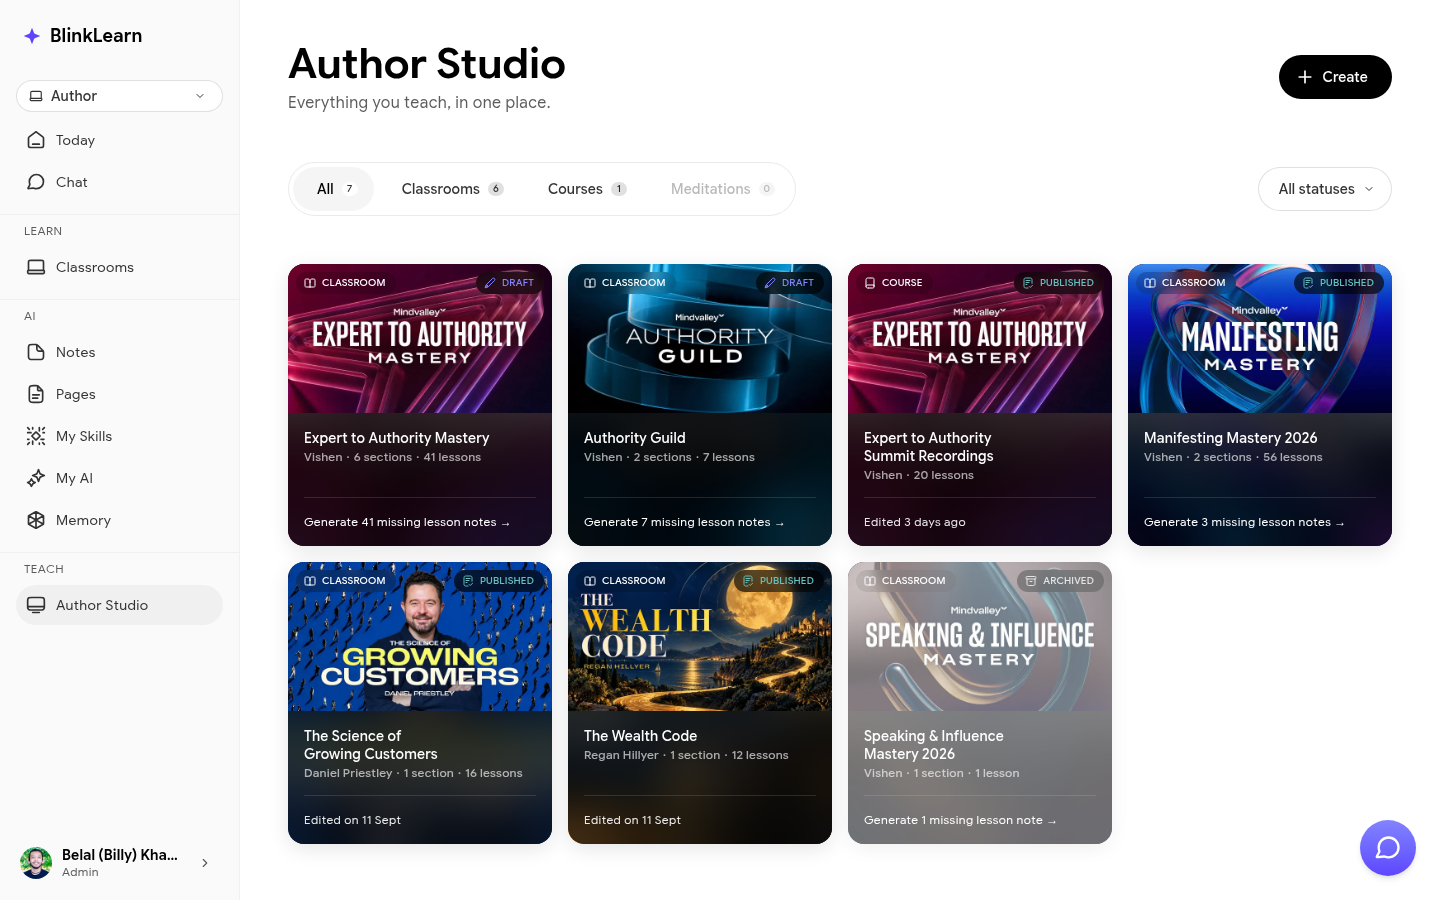The width and height of the screenshot is (1440, 900).
Task: Click 'Edited 3 days ago' text
Action: [915, 522]
